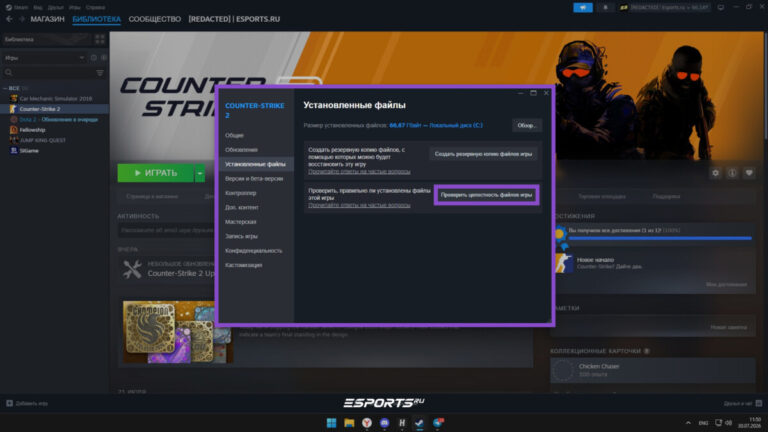Add Counter-Strike 2 to favorites heart icon
Image resolution: width=768 pixels, height=432 pixels.
click(749, 173)
